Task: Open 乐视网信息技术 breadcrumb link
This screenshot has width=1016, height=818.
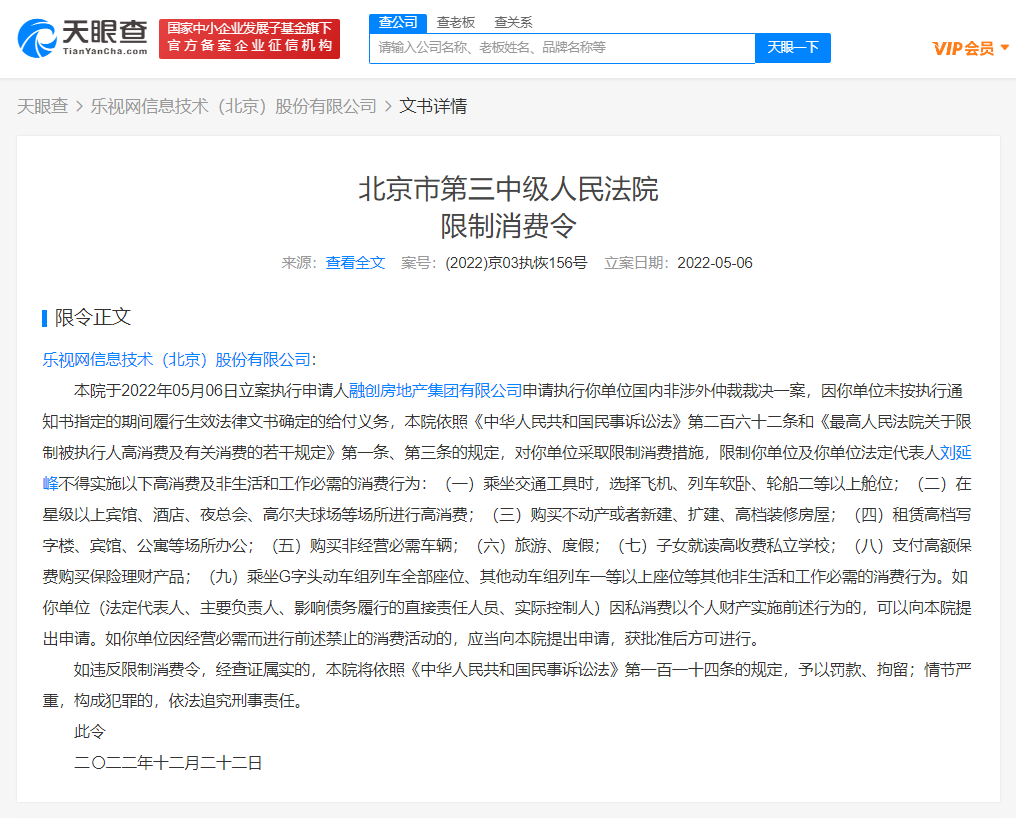Action: pyautogui.click(x=233, y=106)
